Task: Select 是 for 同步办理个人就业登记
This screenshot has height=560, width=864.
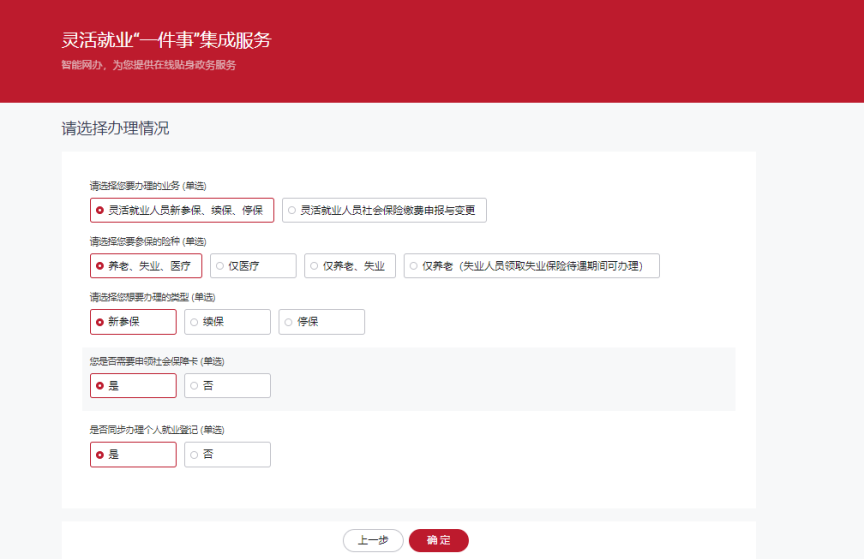Action: pos(133,455)
